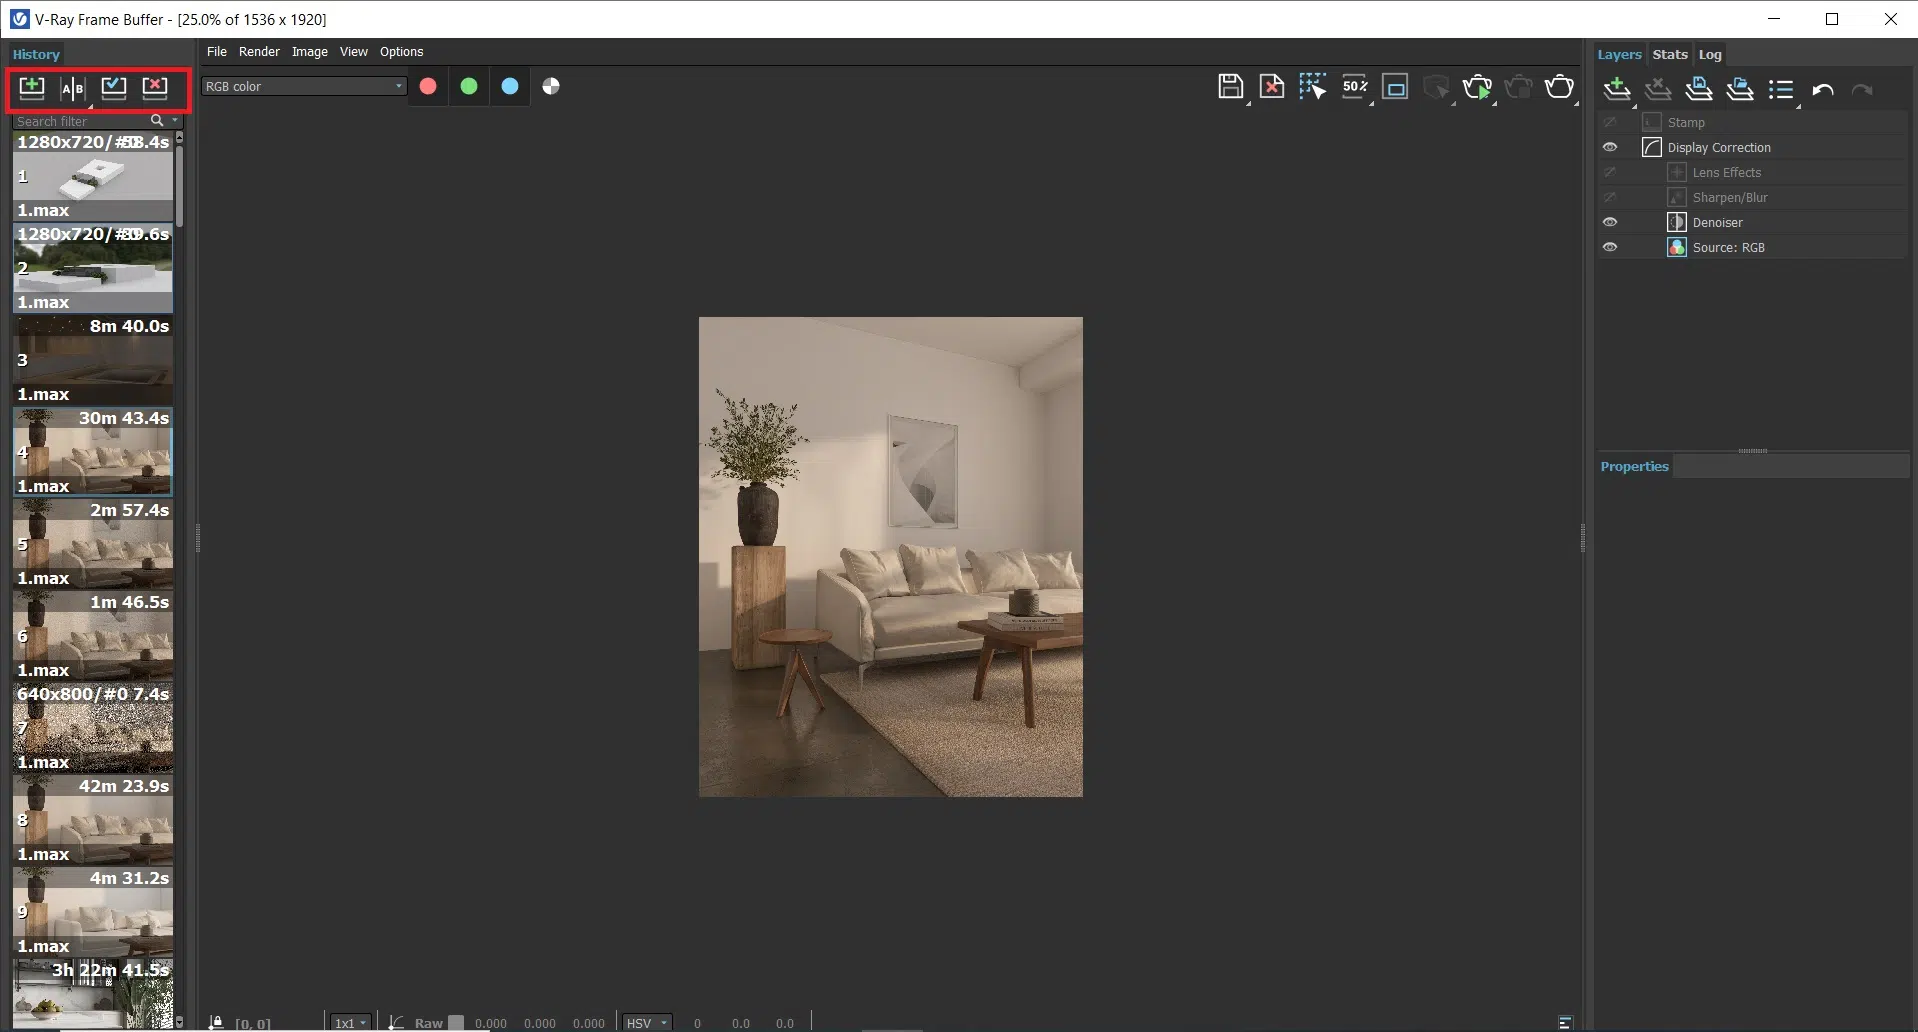Select history render 8m 40.0s thumbnail

(93, 360)
